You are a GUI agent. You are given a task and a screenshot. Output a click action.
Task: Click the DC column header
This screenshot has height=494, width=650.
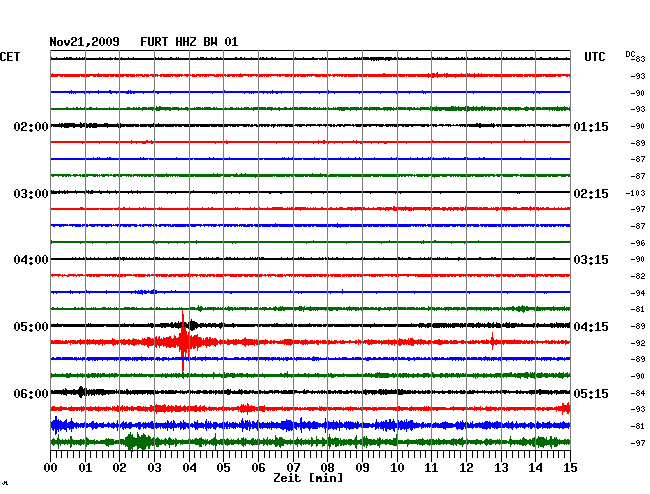[630, 54]
